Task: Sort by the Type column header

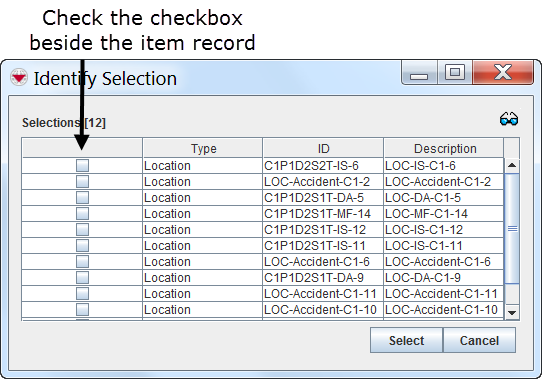Action: [203, 148]
